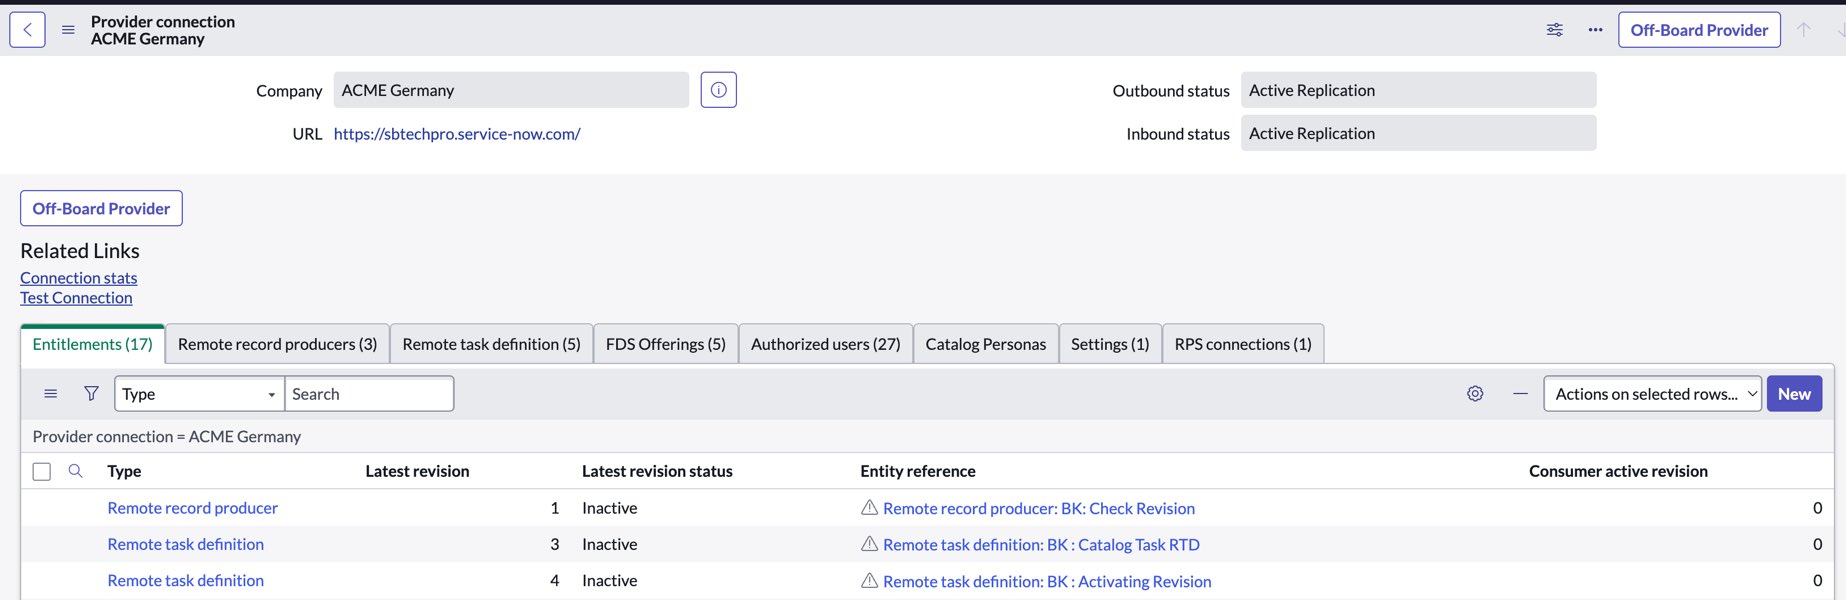Viewport: 1846px width, 600px height.
Task: Open the personalize form settings icon
Action: [x=1554, y=30]
